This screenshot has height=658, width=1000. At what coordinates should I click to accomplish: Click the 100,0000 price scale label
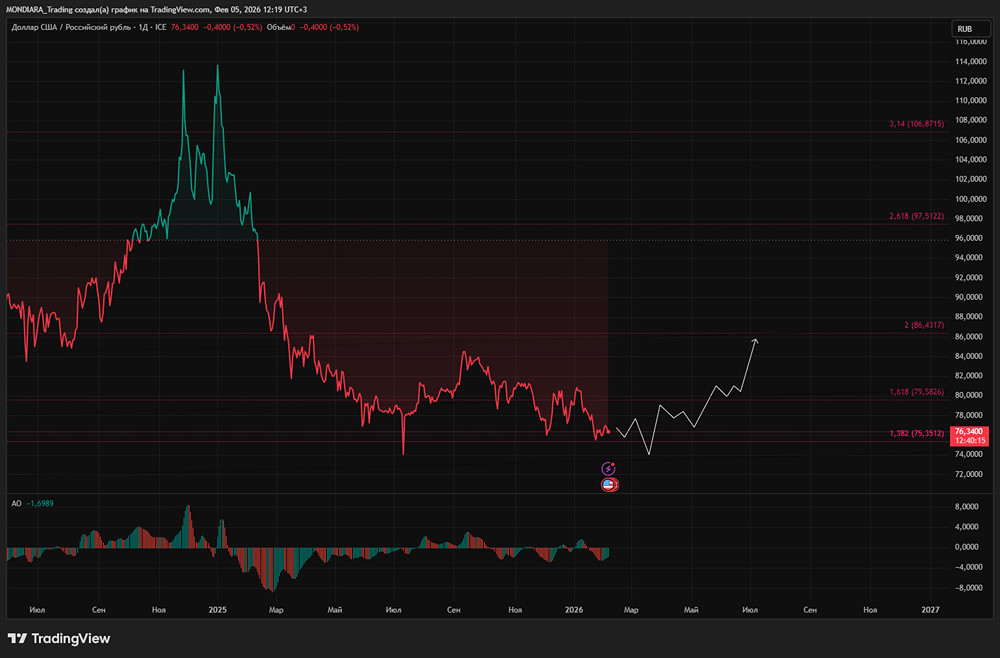[x=971, y=199]
